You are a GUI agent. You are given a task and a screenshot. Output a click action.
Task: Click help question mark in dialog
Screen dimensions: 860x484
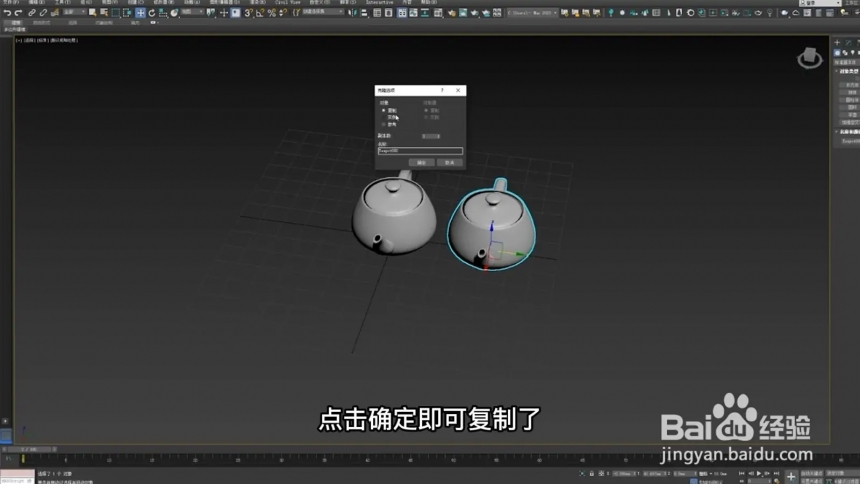[442, 91]
